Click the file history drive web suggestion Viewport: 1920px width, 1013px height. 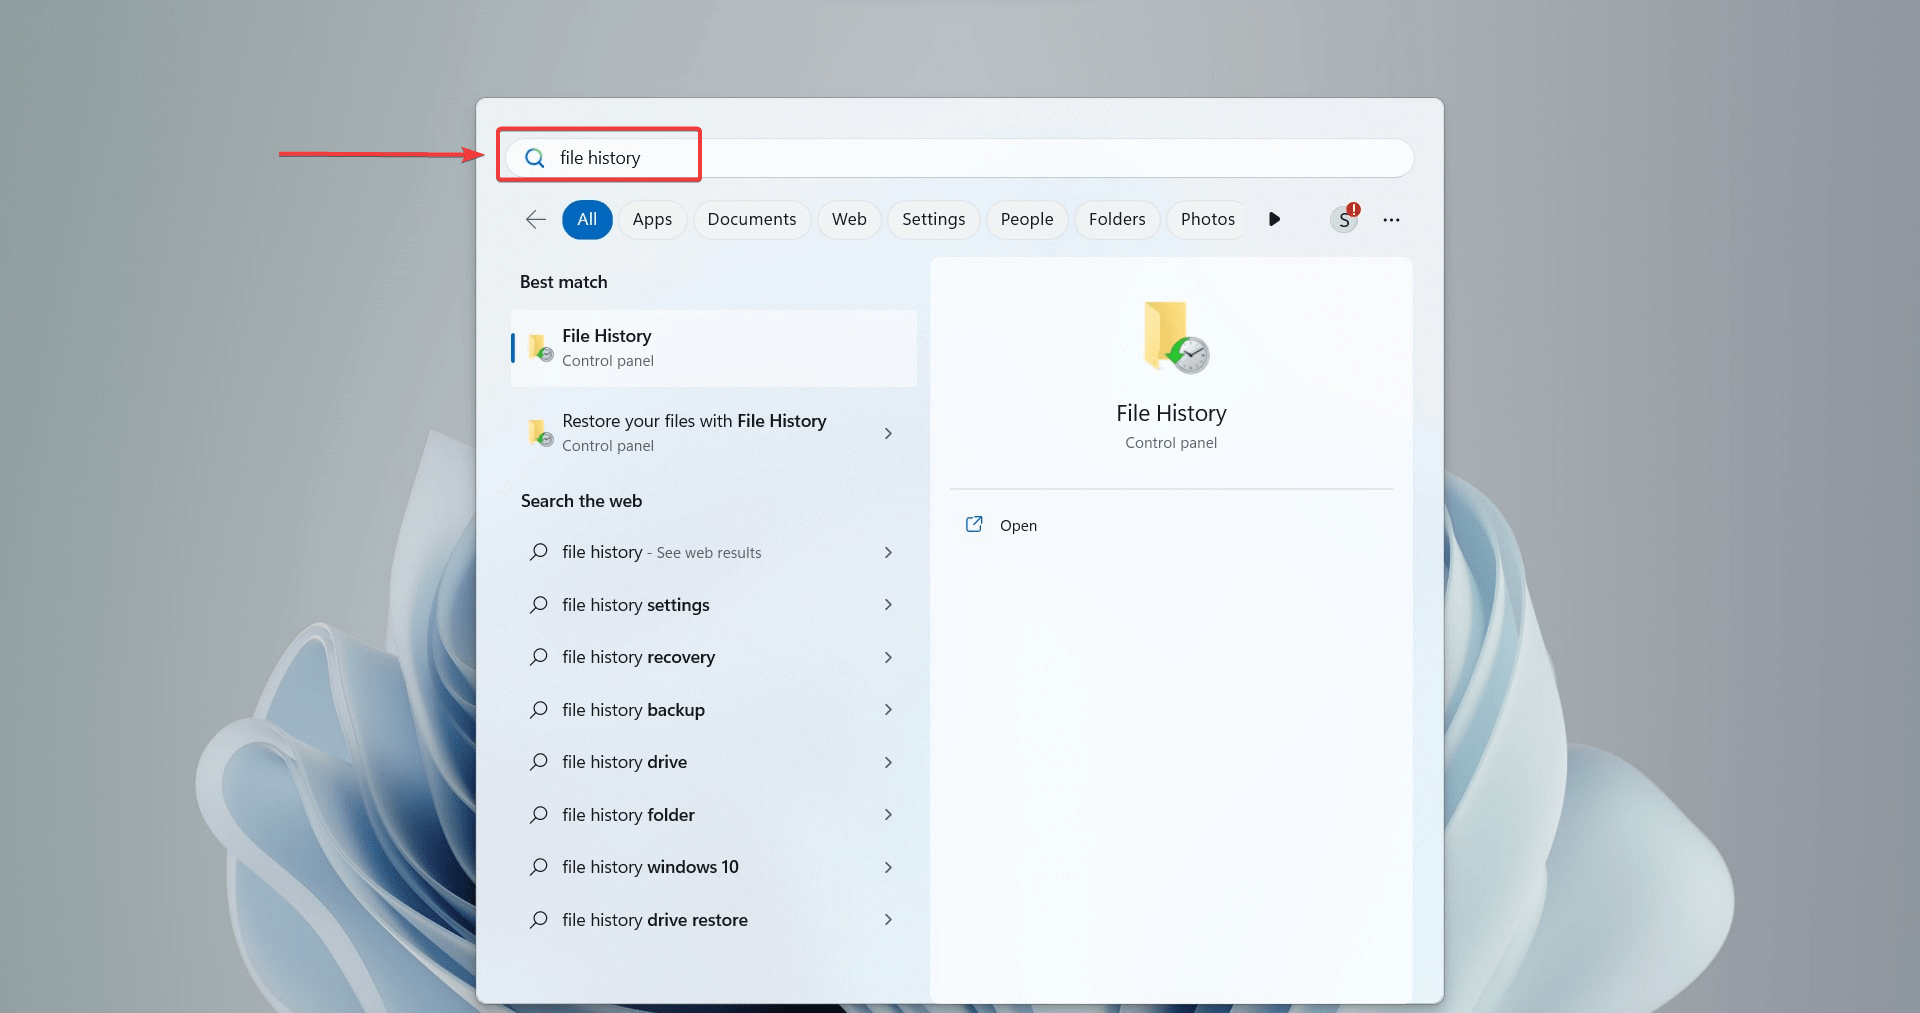point(713,762)
